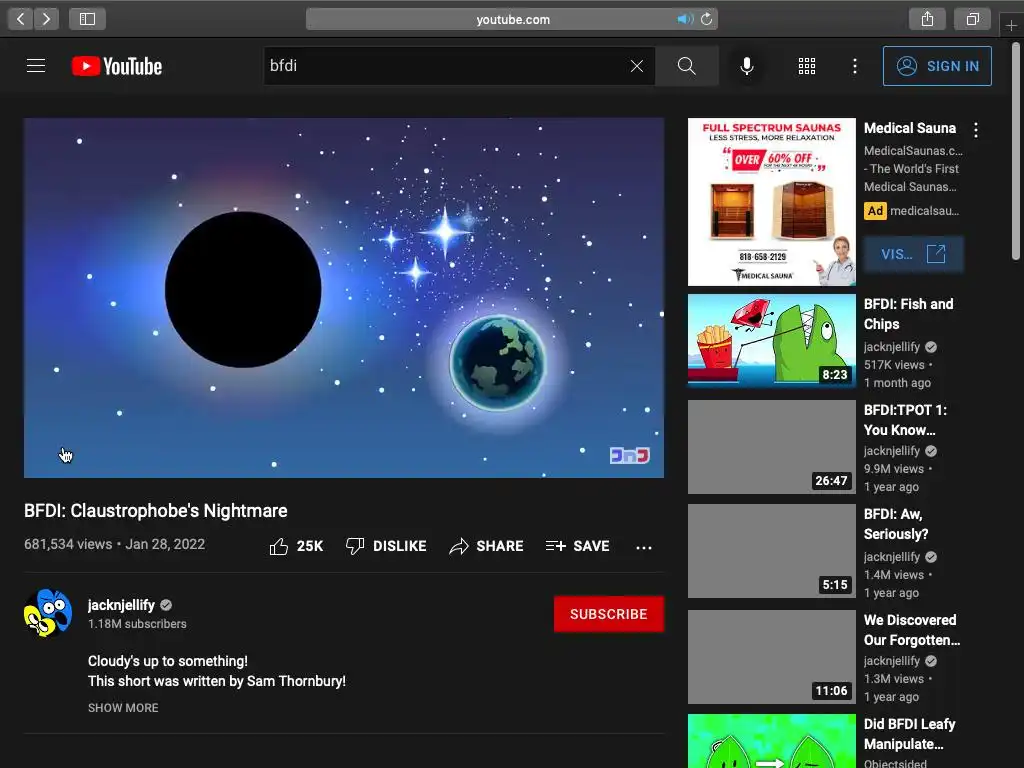The width and height of the screenshot is (1024, 768).
Task: Open the 'Medical Sauna' ad title
Action: tap(910, 128)
